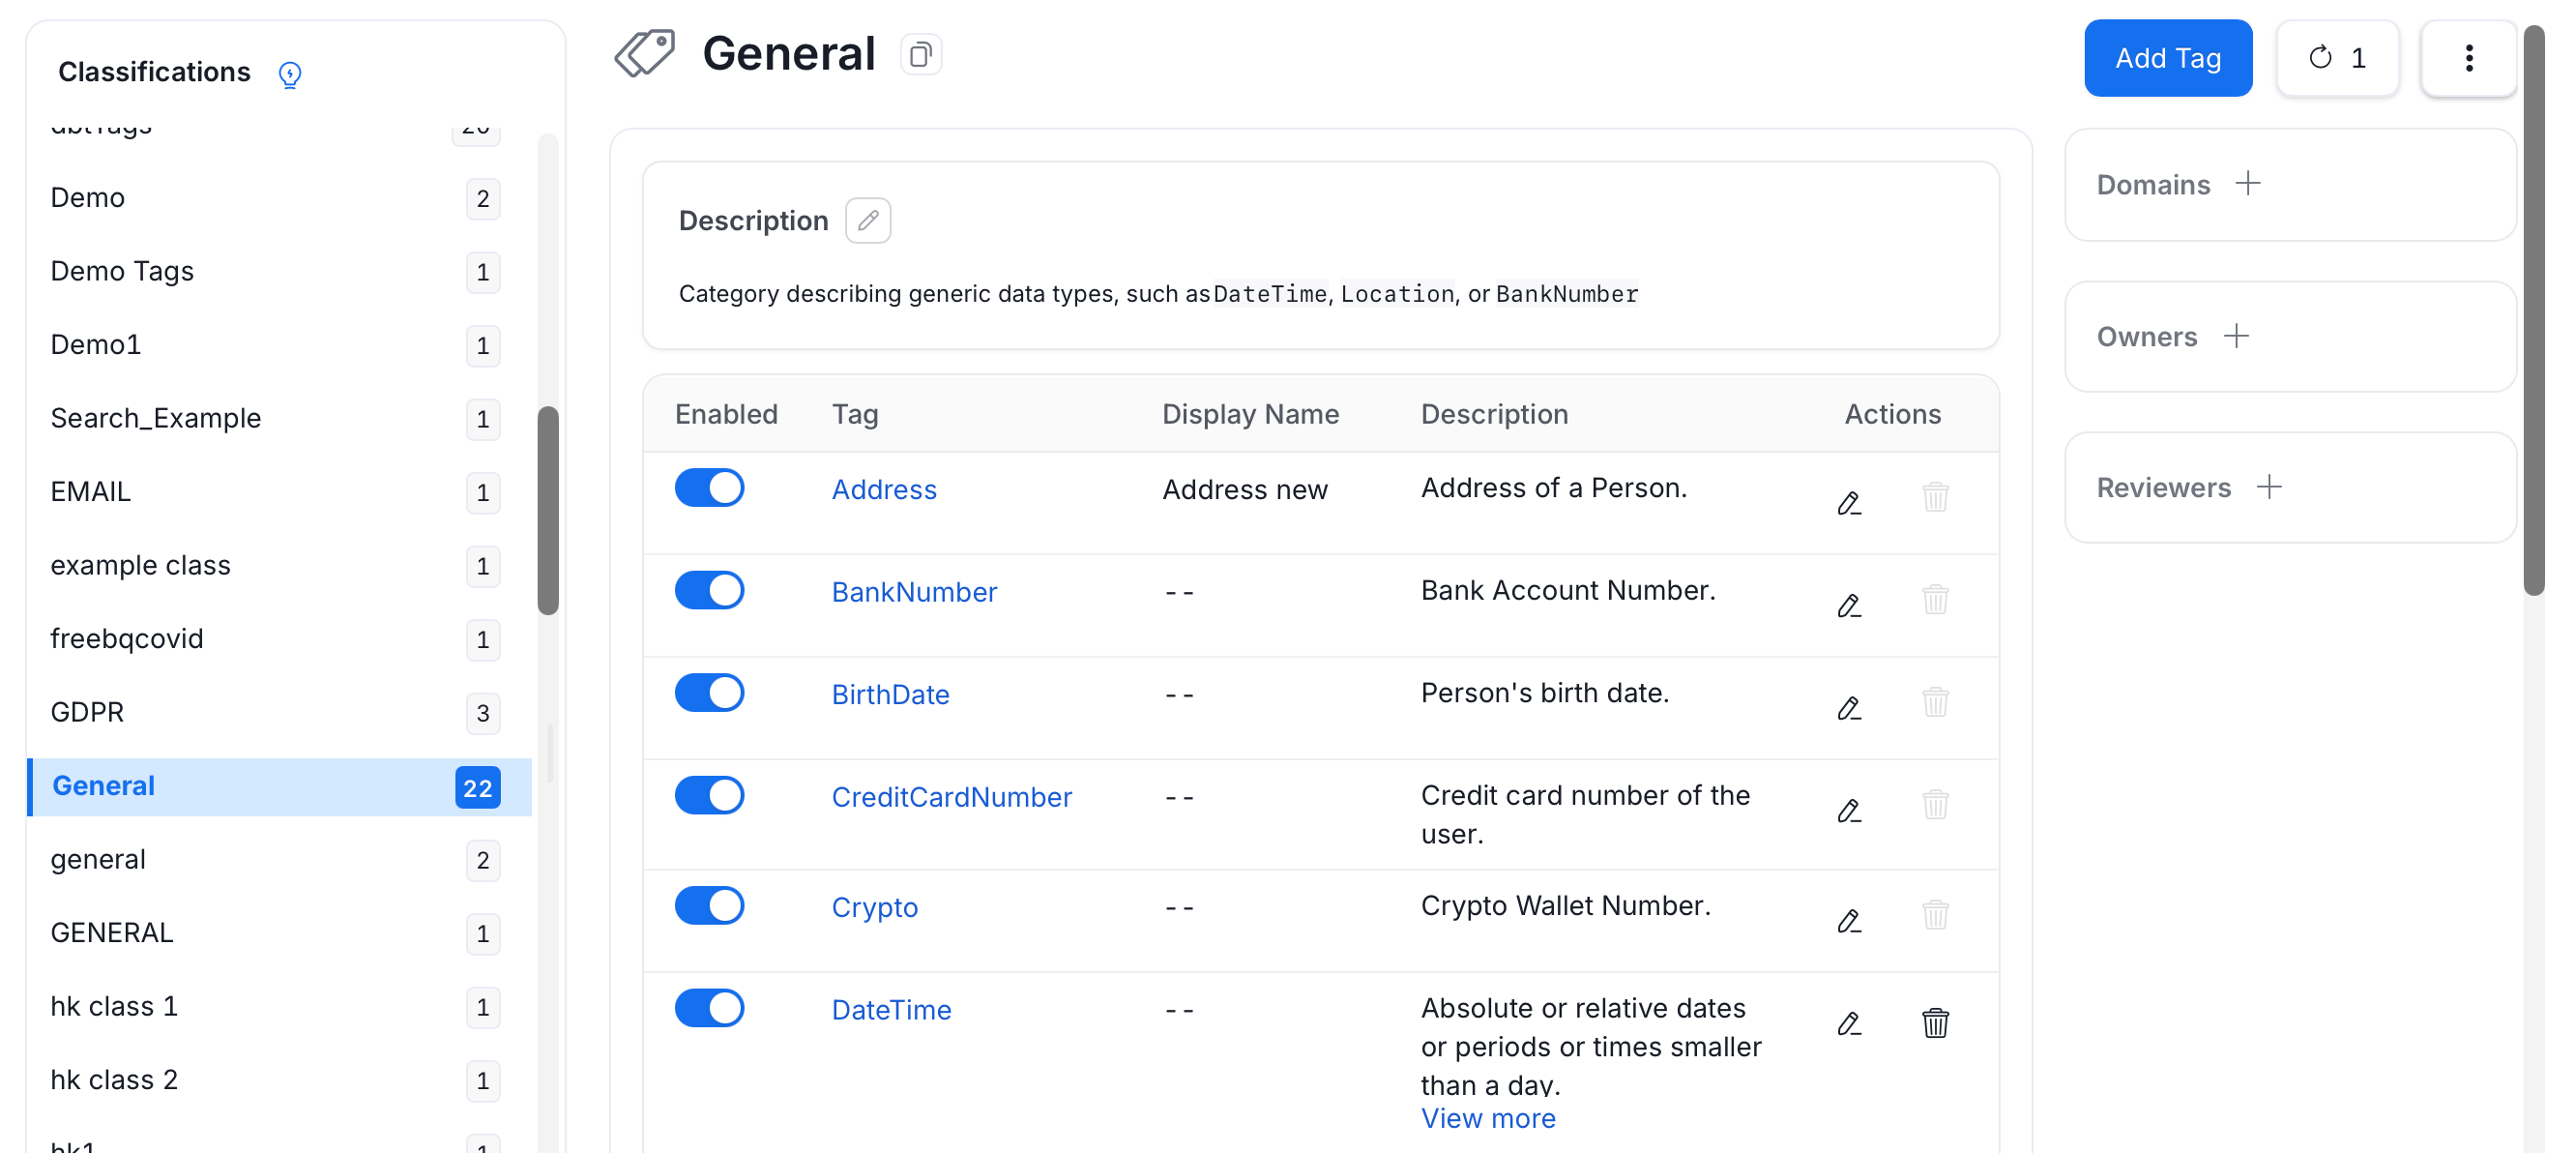Select the Demo Tags classification
This screenshot has height=1153, width=2576.
[x=279, y=272]
